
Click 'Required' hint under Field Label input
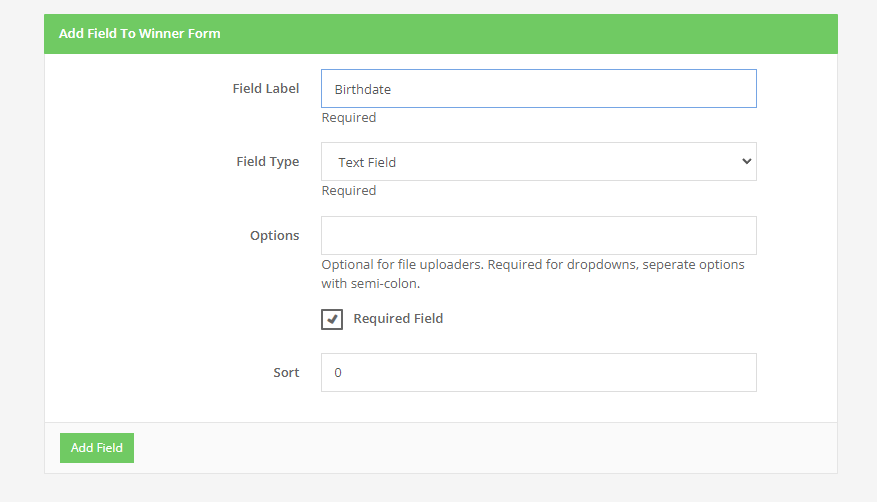348,118
